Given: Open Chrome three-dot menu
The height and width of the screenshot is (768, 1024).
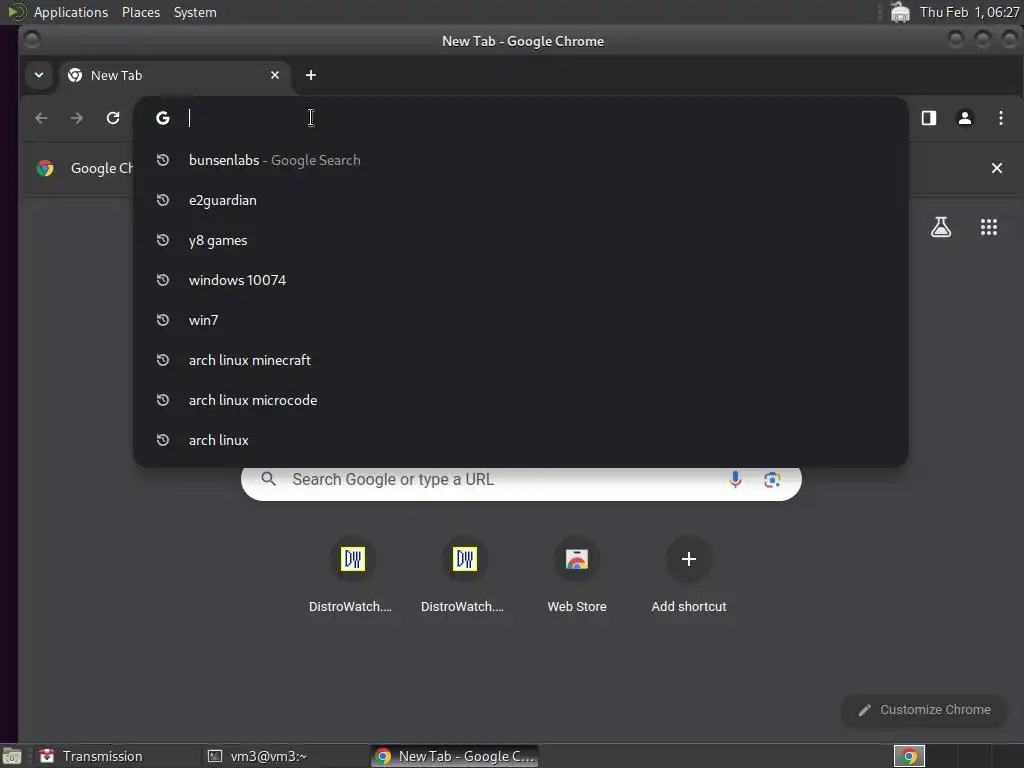Looking at the screenshot, I should tap(1000, 118).
